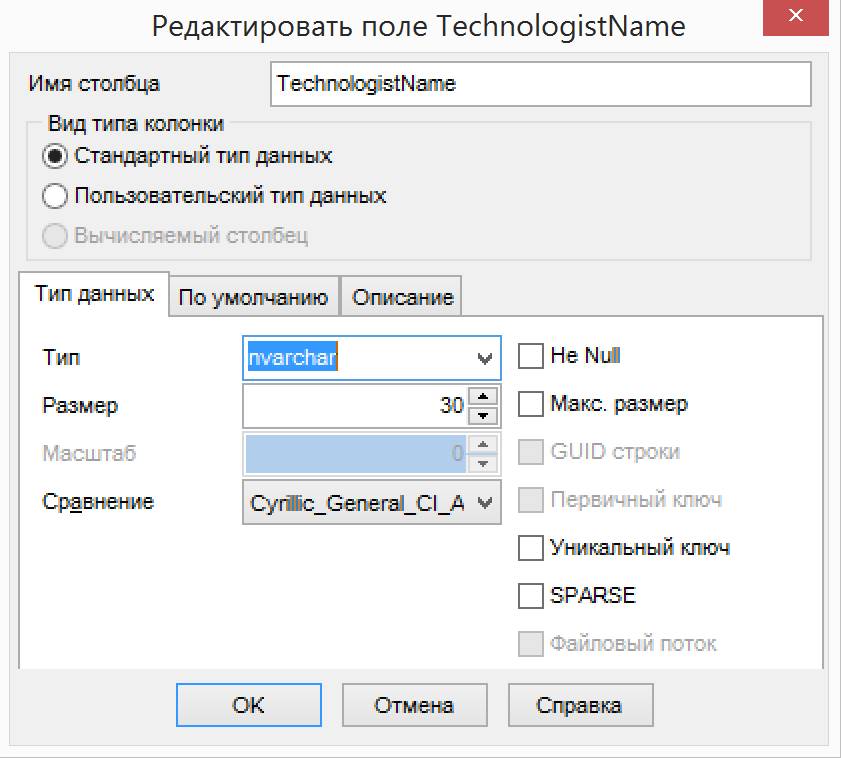Select the 'Тип данных' tab

click(94, 294)
